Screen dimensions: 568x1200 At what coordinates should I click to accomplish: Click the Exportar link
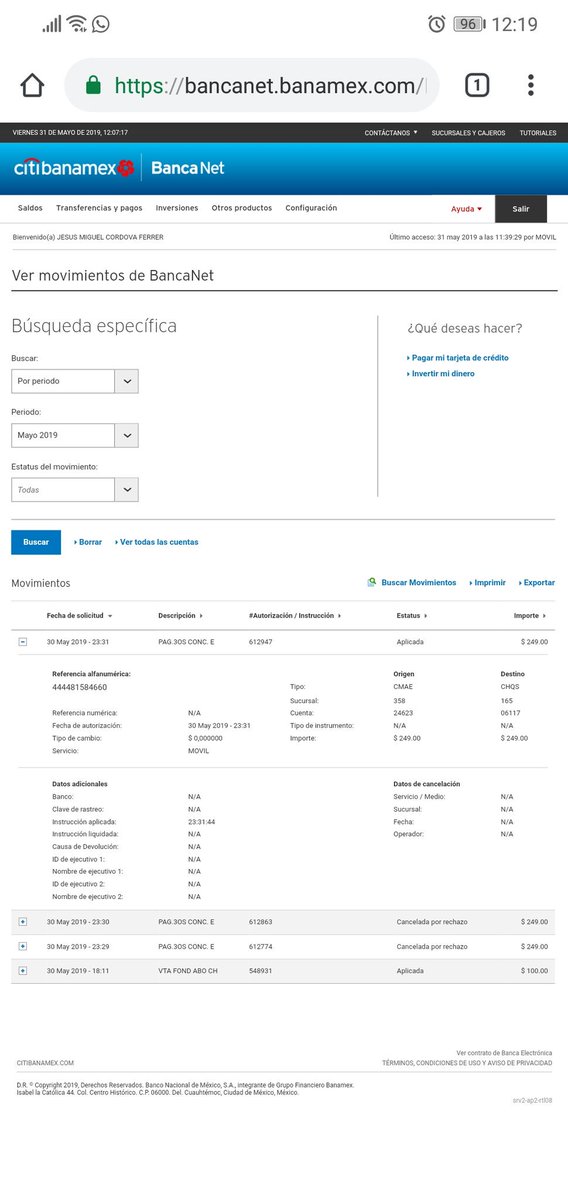click(x=537, y=582)
